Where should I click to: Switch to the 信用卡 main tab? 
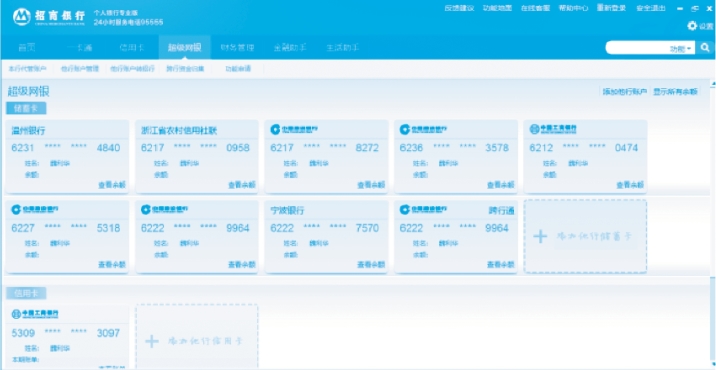132,48
